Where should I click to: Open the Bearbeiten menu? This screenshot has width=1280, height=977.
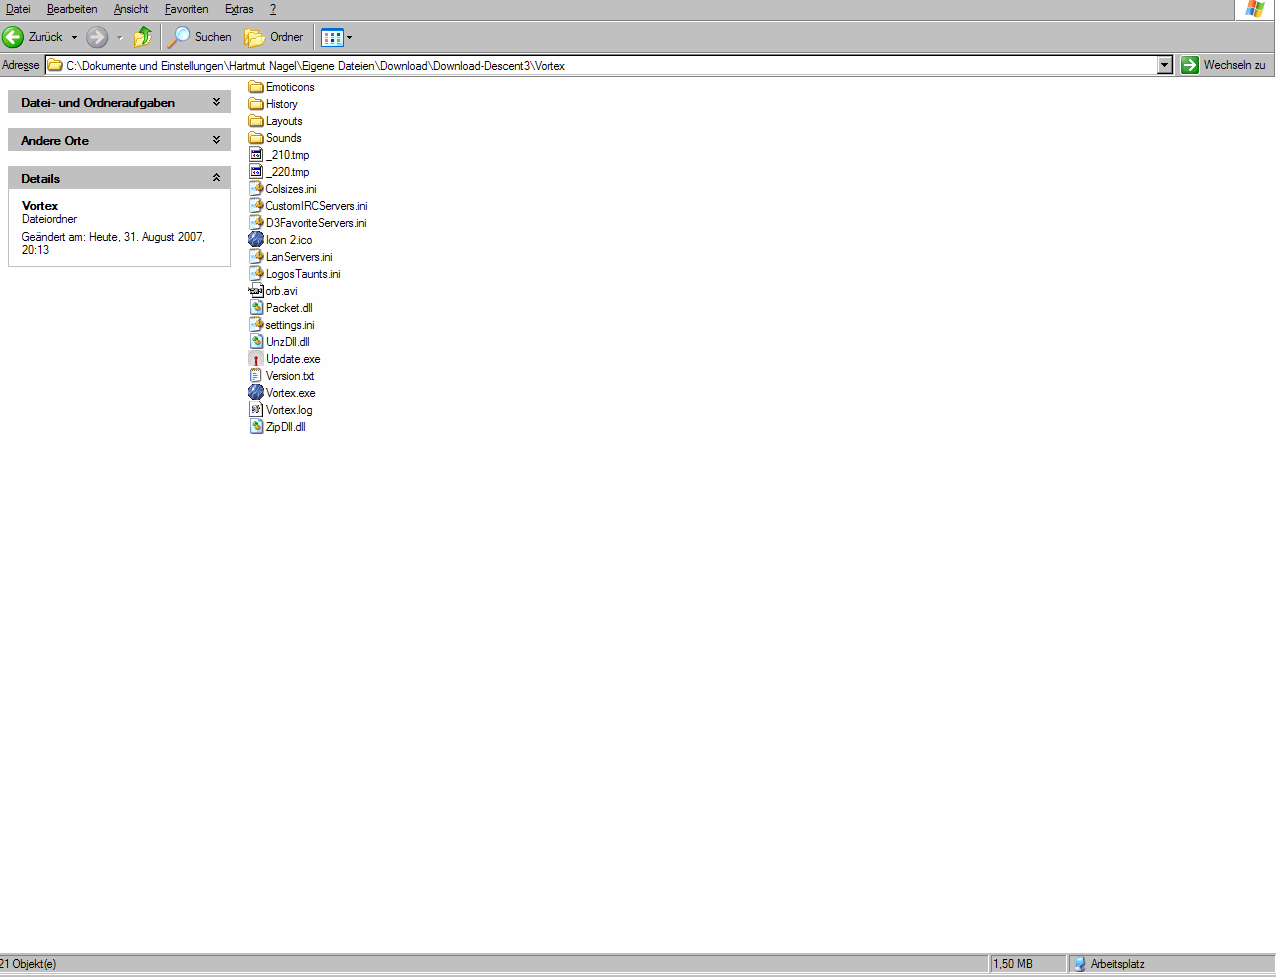[72, 9]
